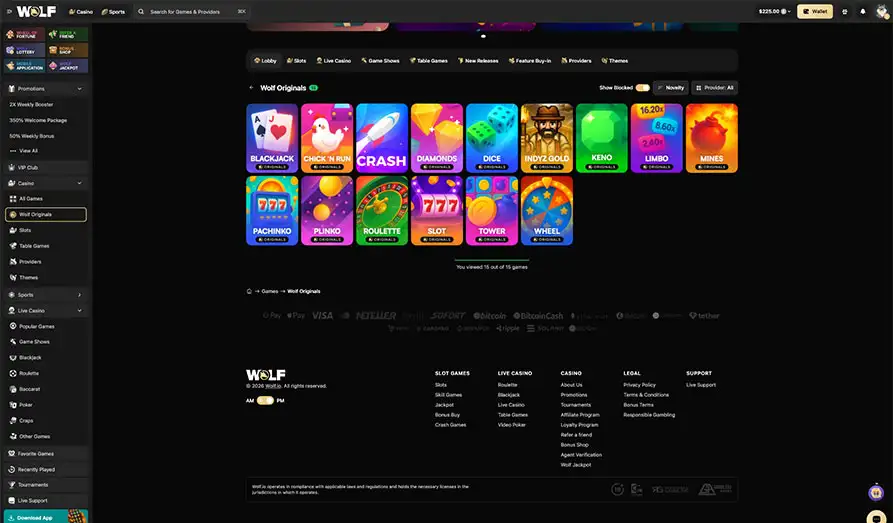Expand the Sports sidebar section

(79, 295)
